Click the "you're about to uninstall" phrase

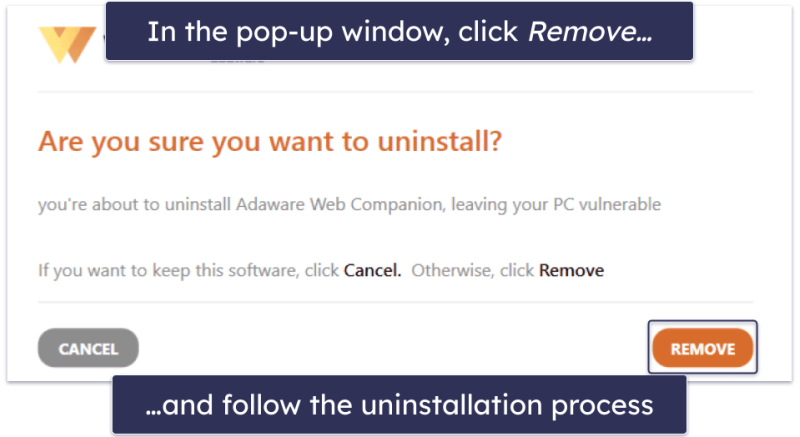coord(135,205)
